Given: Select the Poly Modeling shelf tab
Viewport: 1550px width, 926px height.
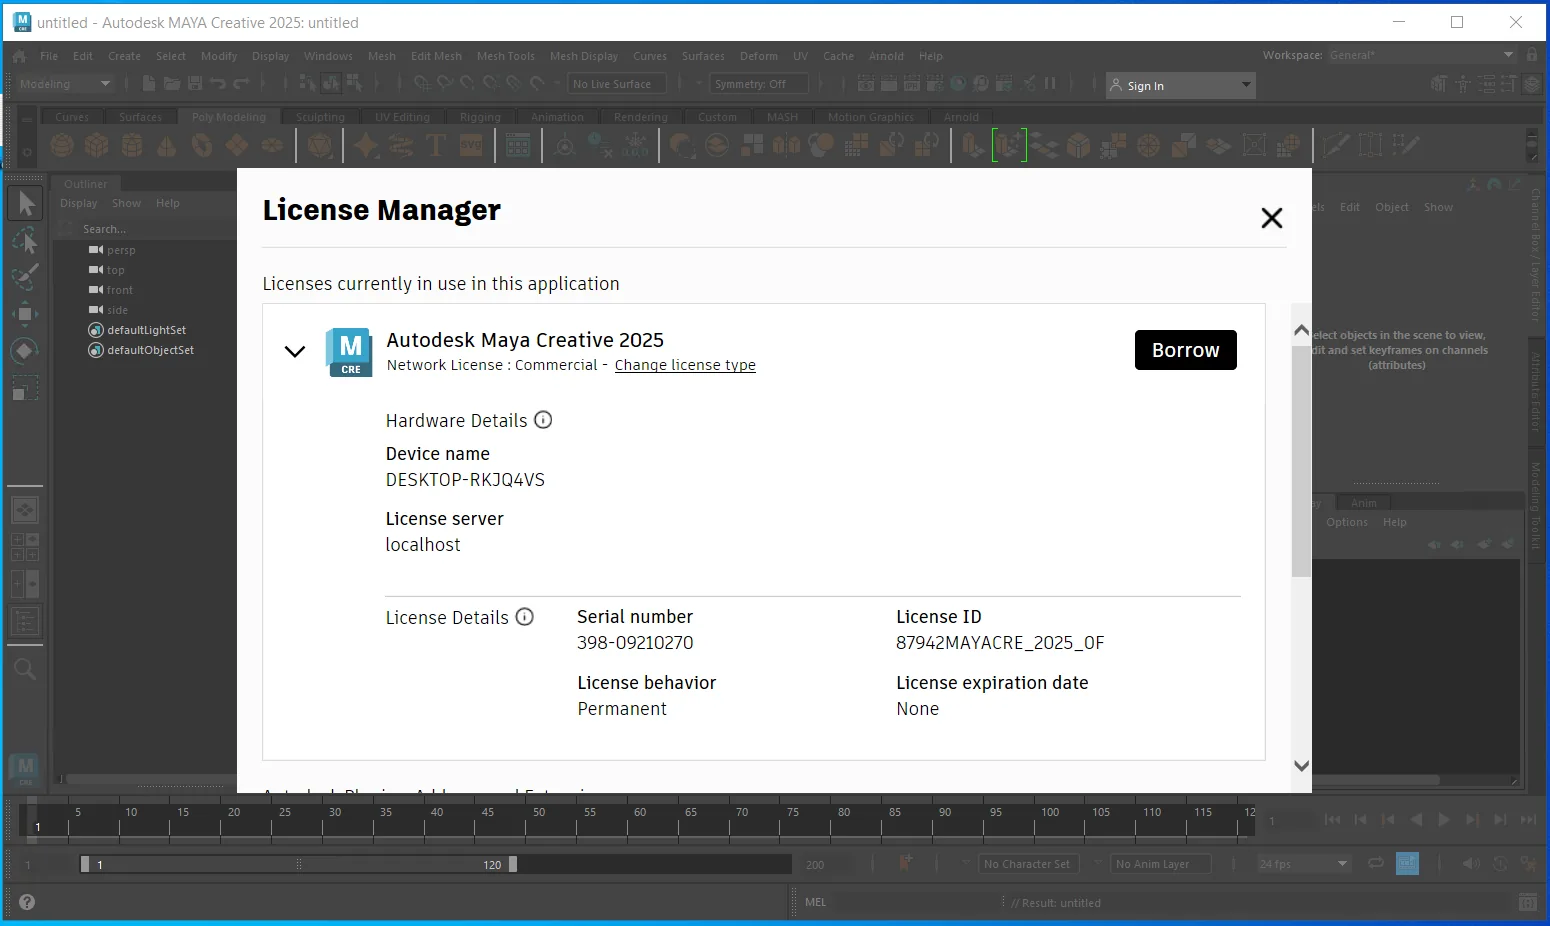Looking at the screenshot, I should (229, 117).
